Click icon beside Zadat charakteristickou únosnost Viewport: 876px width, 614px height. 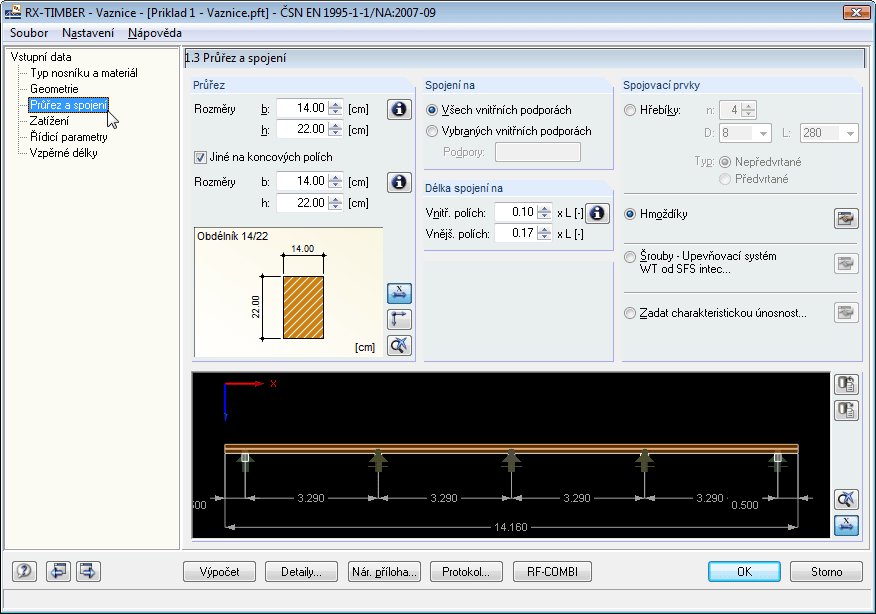pos(846,312)
